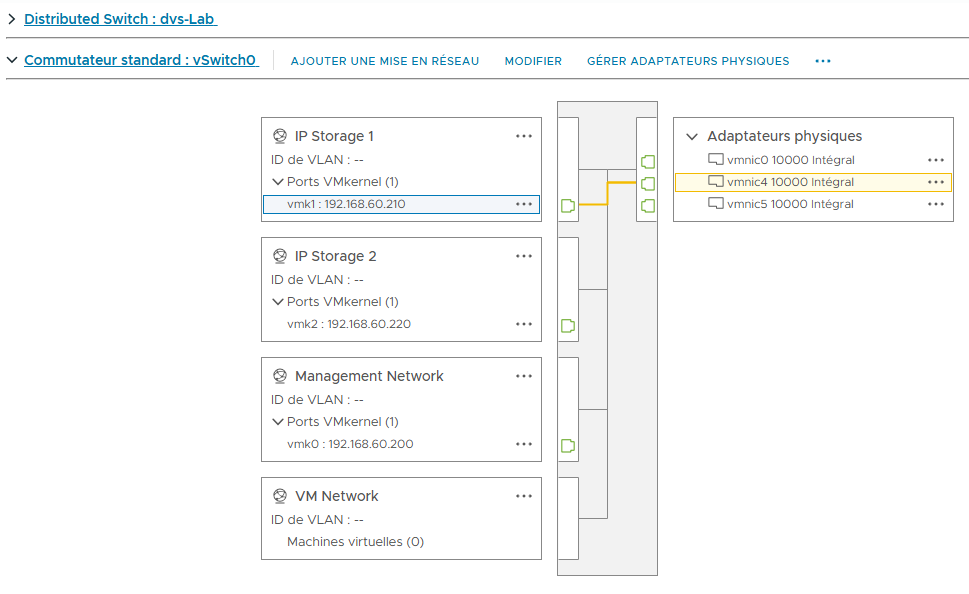Open actions menu for vmnic0 adapter
969x594 pixels.
936,160
